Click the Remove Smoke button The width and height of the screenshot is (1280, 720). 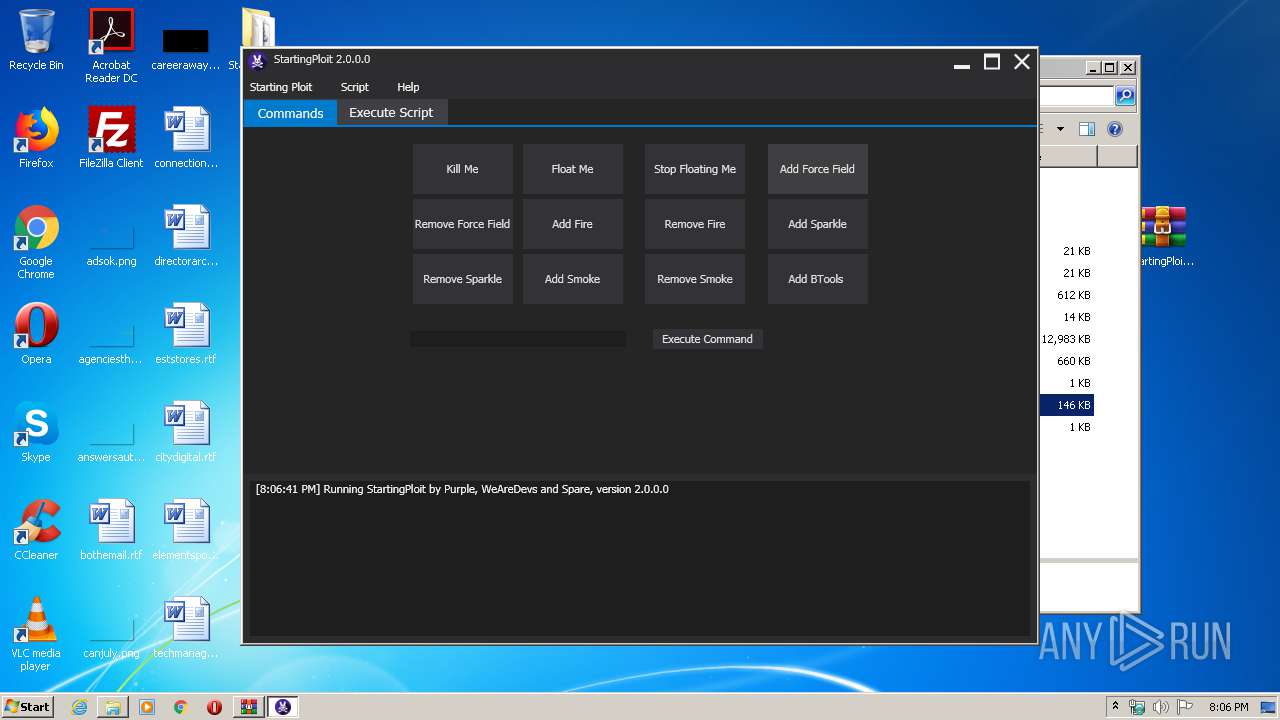695,279
